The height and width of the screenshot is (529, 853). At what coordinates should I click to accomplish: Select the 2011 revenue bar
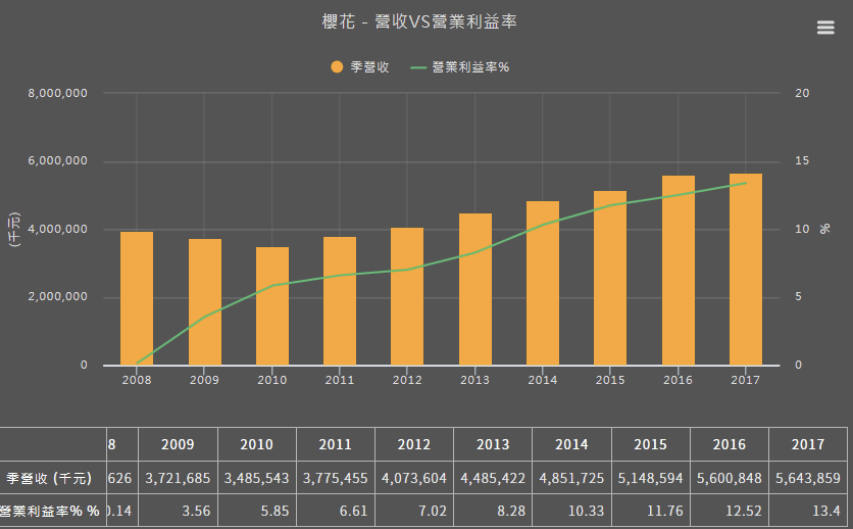click(x=339, y=301)
